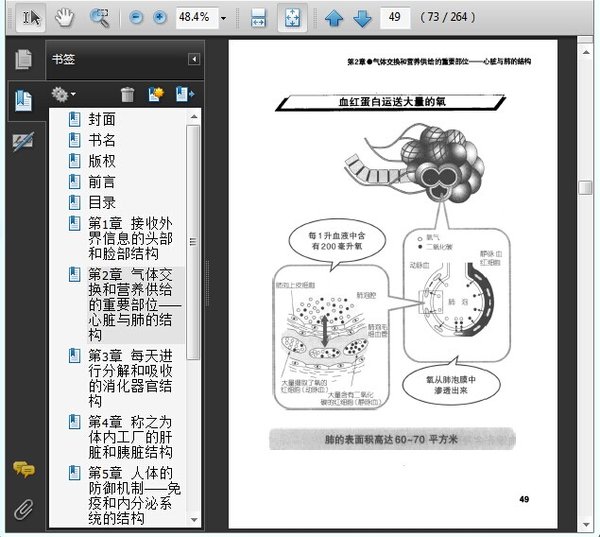
Task: Zoom in with the plus button
Action: point(160,17)
